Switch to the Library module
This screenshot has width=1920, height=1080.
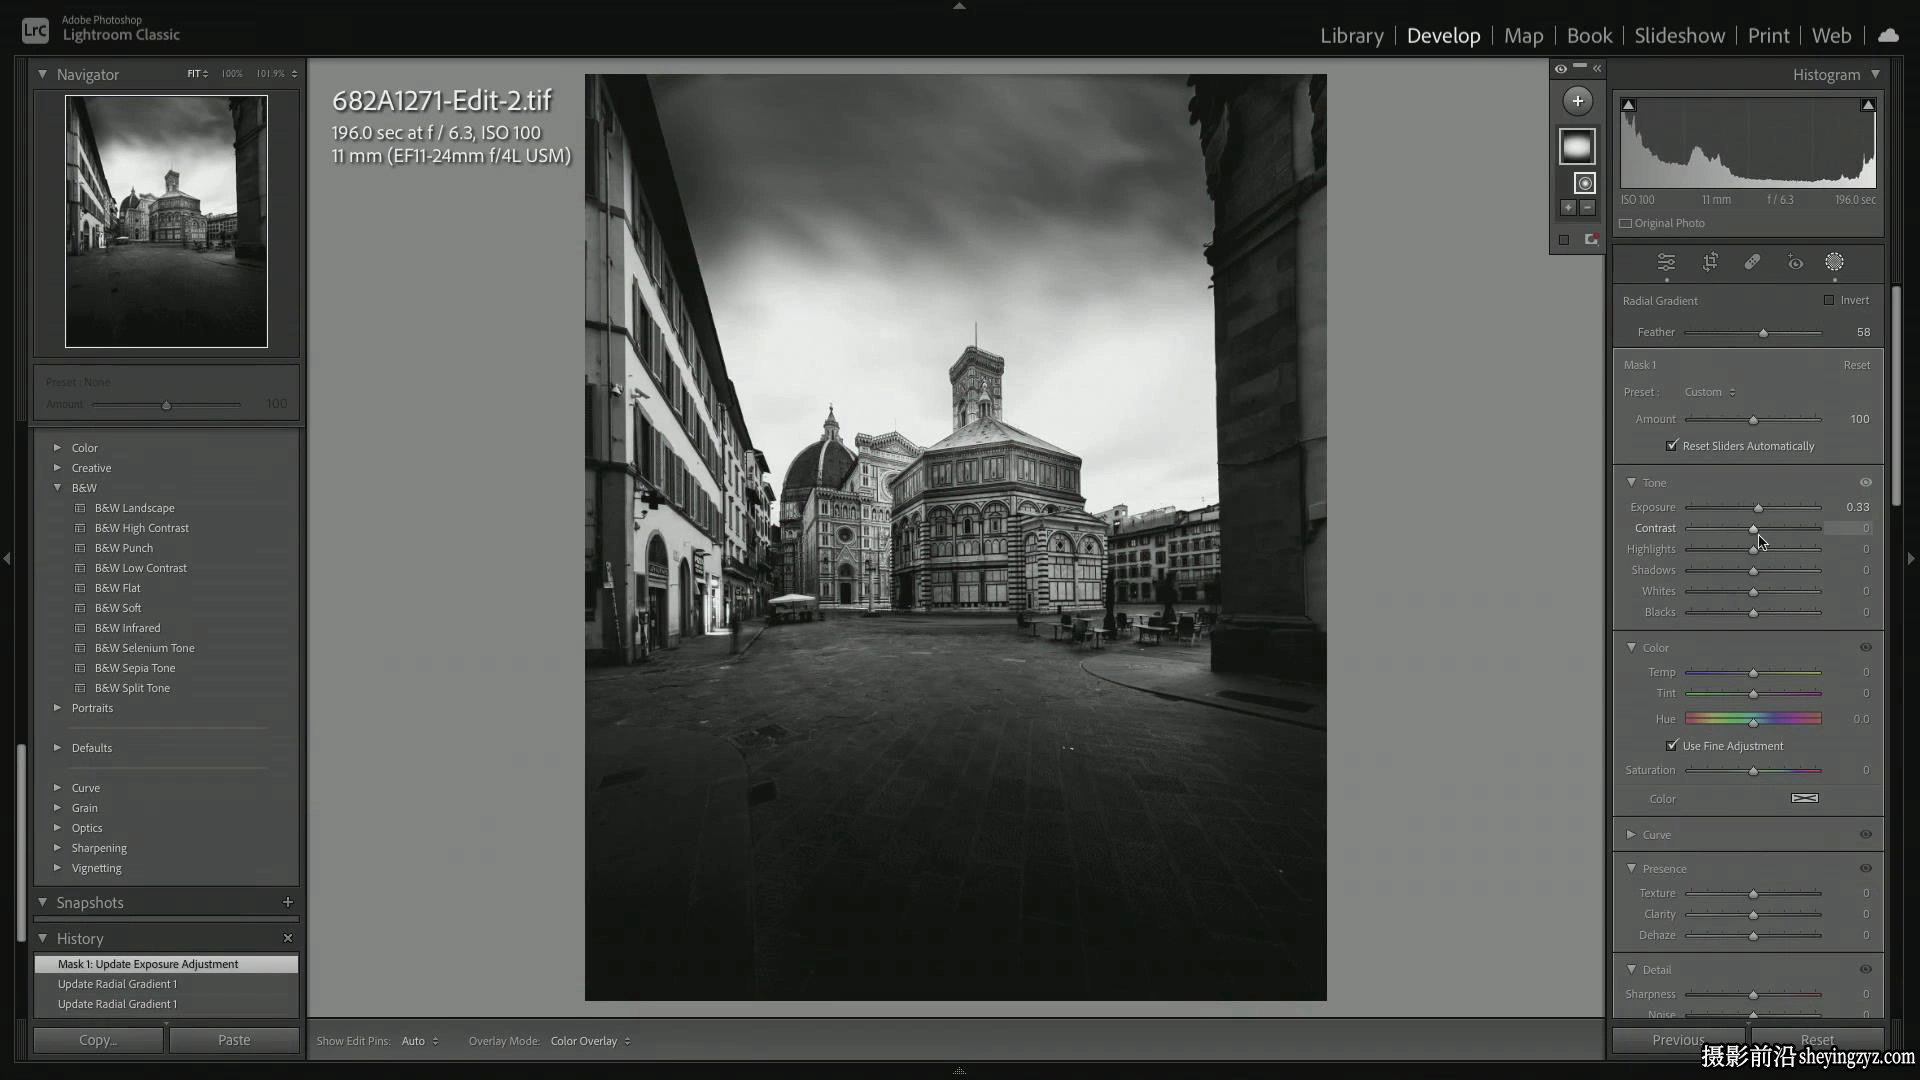click(1351, 35)
